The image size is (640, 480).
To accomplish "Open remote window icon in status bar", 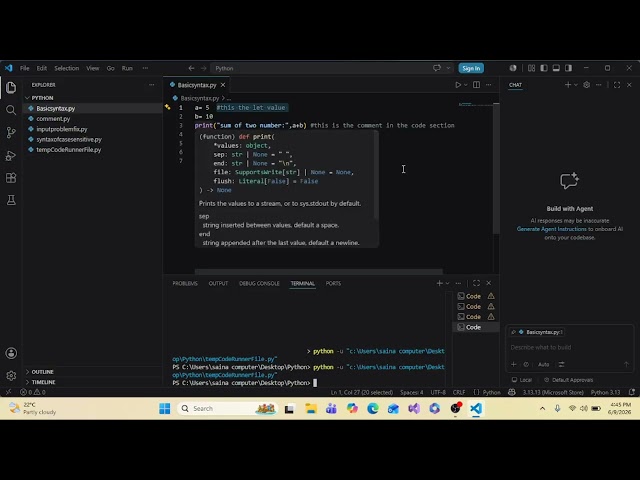I will tap(8, 392).
